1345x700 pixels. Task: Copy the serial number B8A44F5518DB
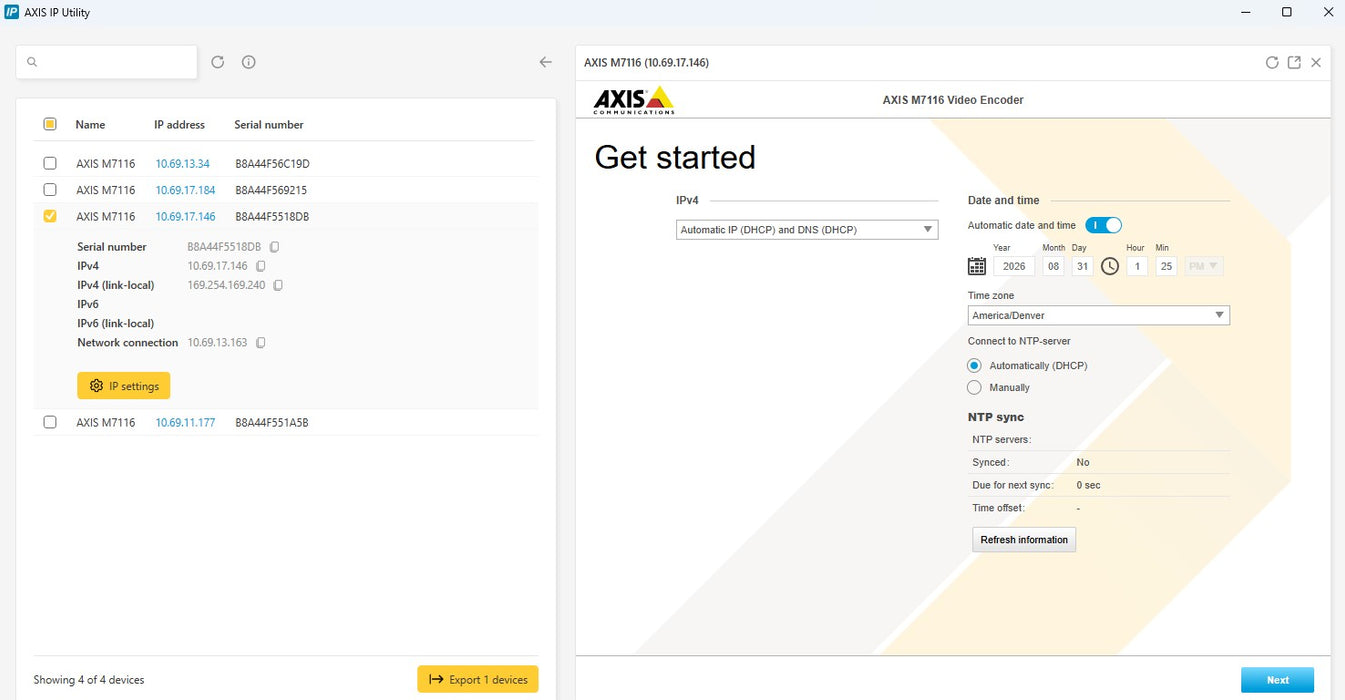tap(274, 247)
